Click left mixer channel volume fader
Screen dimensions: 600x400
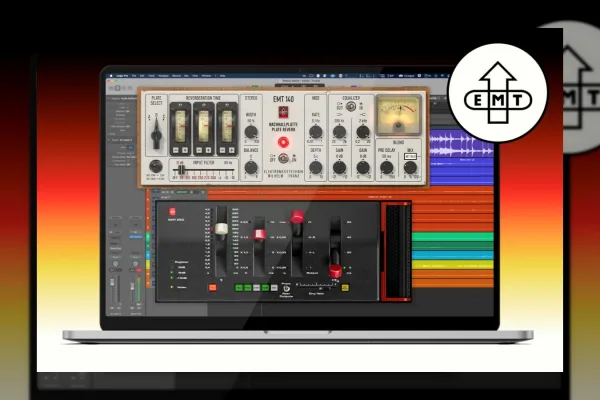(x=112, y=282)
